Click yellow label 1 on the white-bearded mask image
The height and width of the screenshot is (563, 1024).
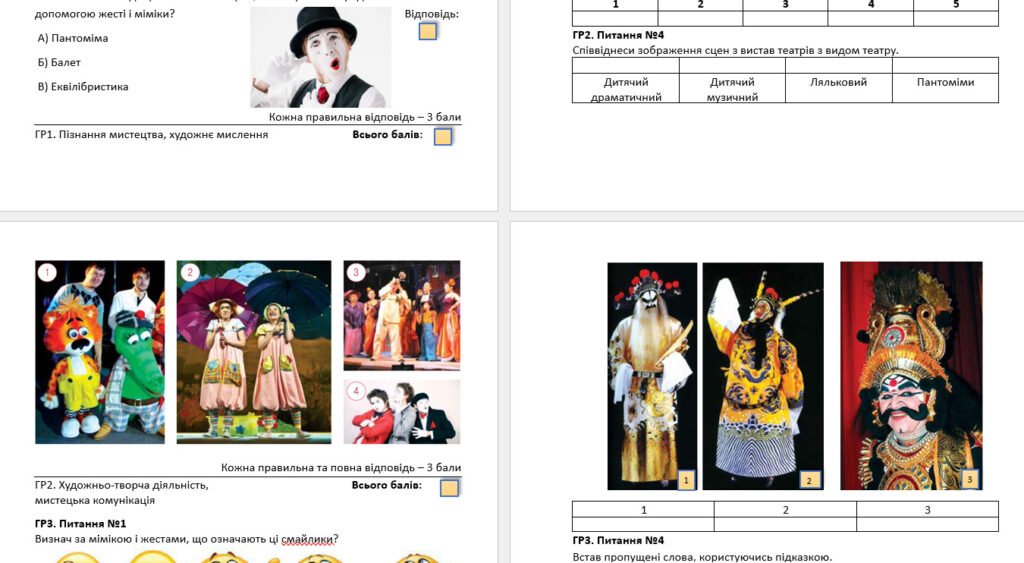point(686,480)
